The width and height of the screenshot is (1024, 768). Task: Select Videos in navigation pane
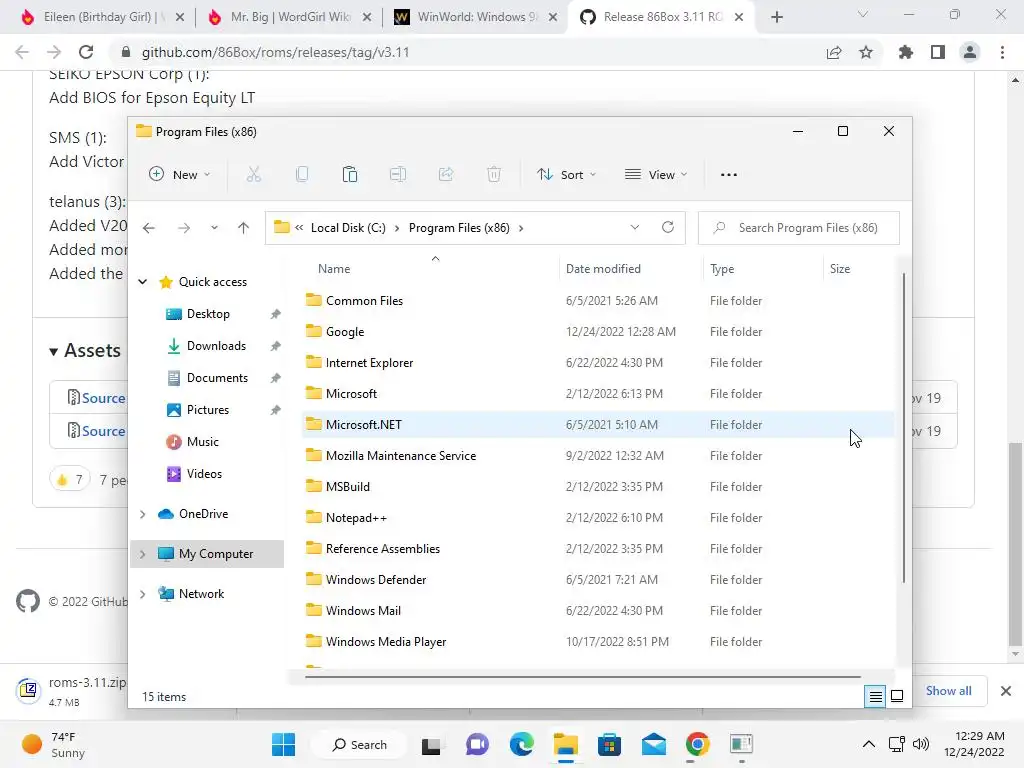[204, 474]
